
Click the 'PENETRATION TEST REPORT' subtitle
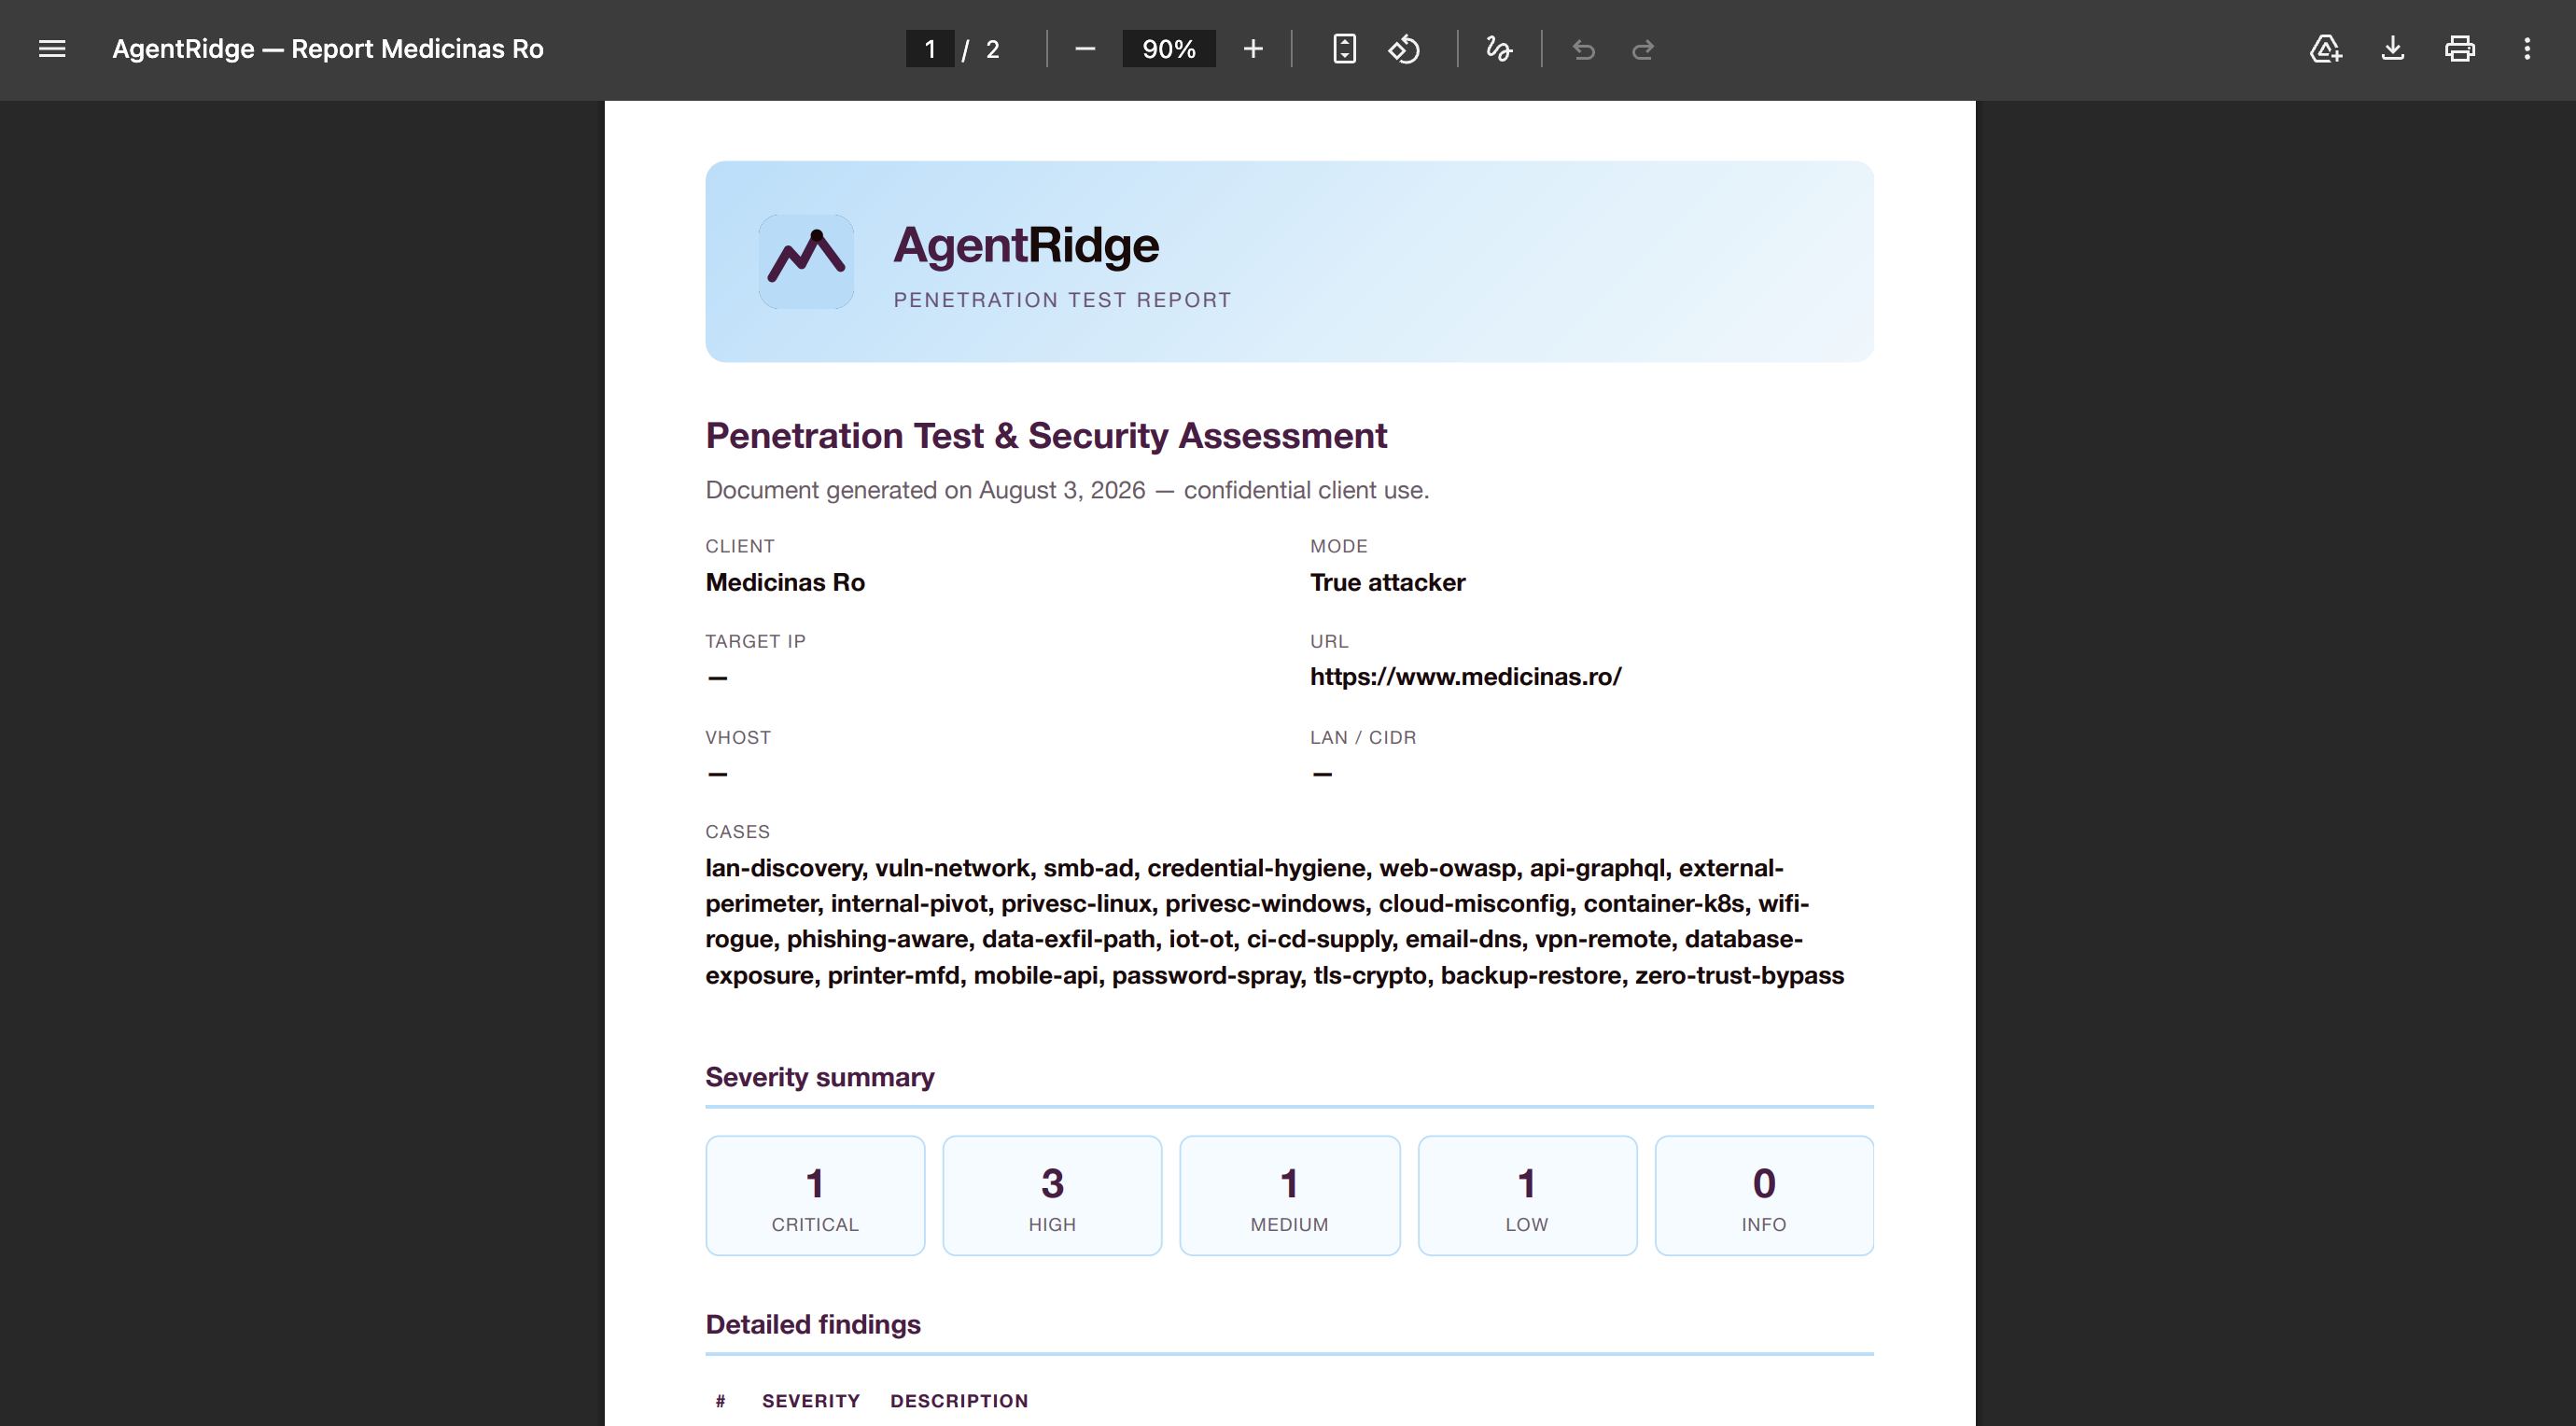click(x=1062, y=300)
